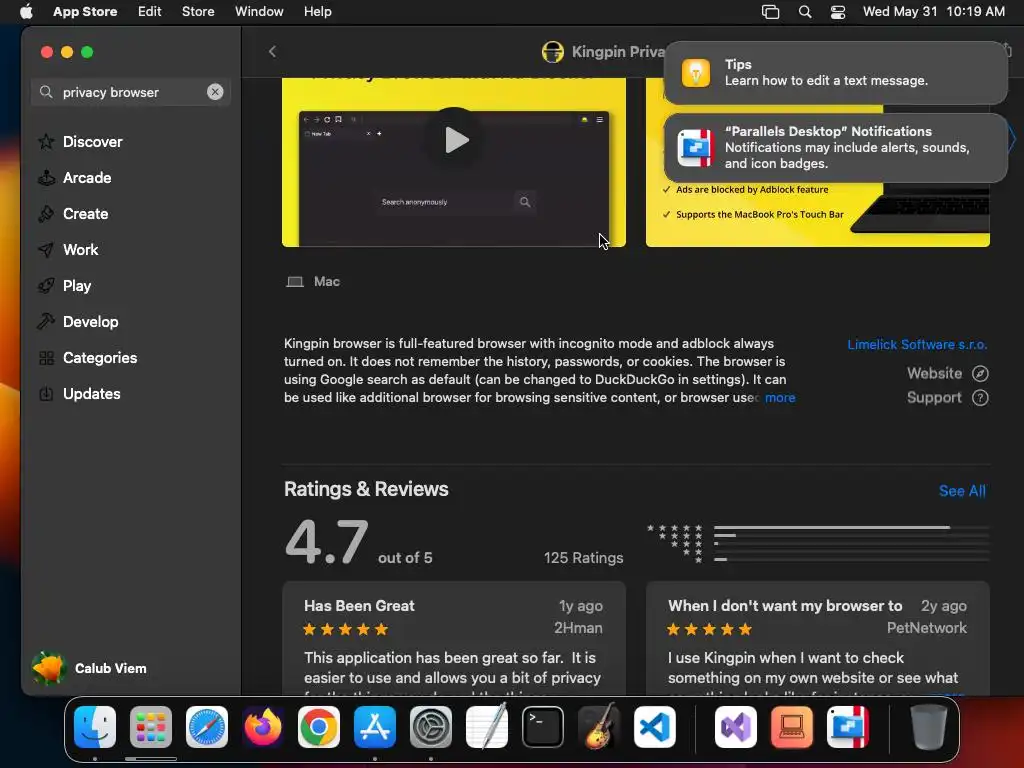The image size is (1024, 768).
Task: Open the Edit menu
Action: point(150,12)
